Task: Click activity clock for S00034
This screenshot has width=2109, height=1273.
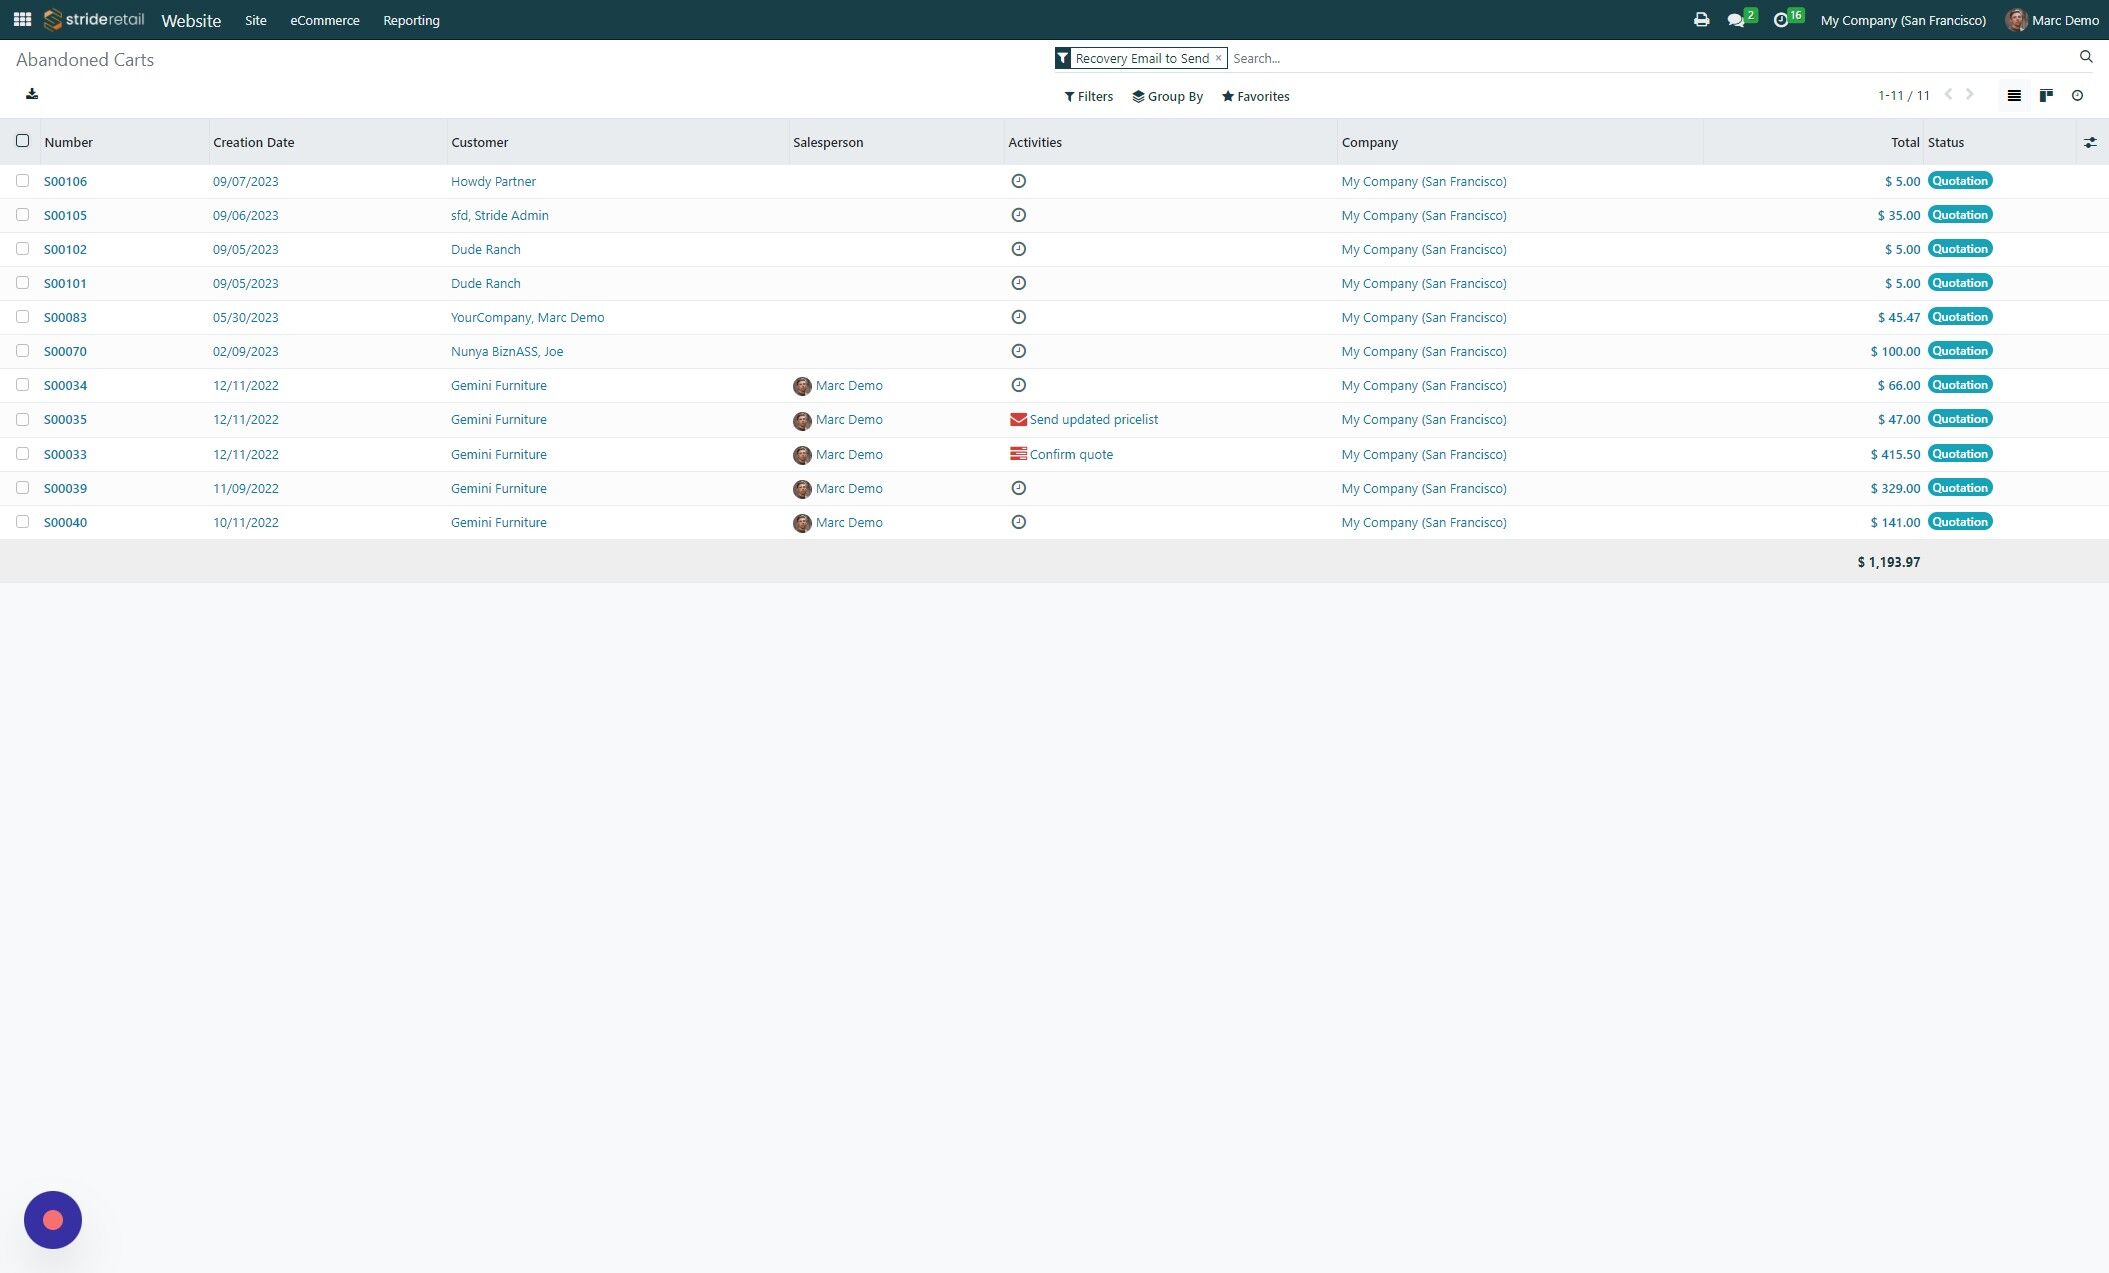Action: coord(1018,385)
